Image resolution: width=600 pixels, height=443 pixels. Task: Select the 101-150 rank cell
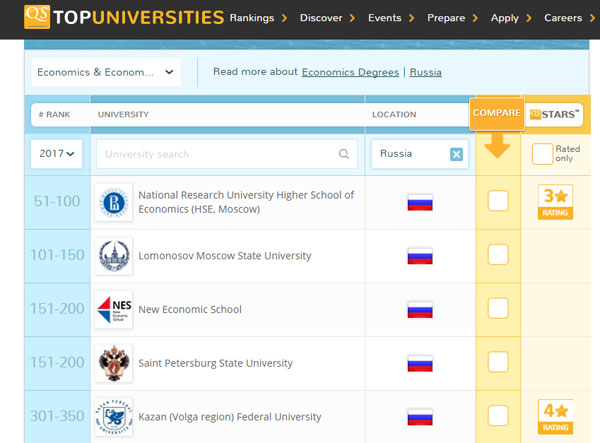point(57,255)
